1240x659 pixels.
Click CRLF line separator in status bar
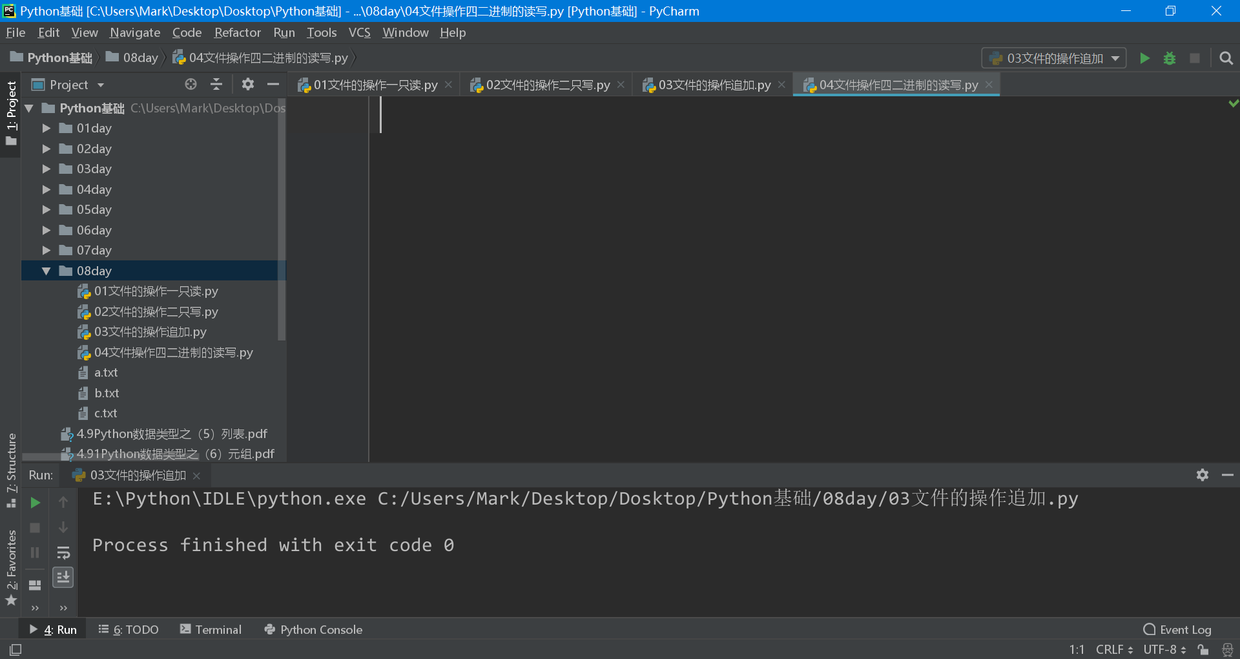click(1114, 650)
